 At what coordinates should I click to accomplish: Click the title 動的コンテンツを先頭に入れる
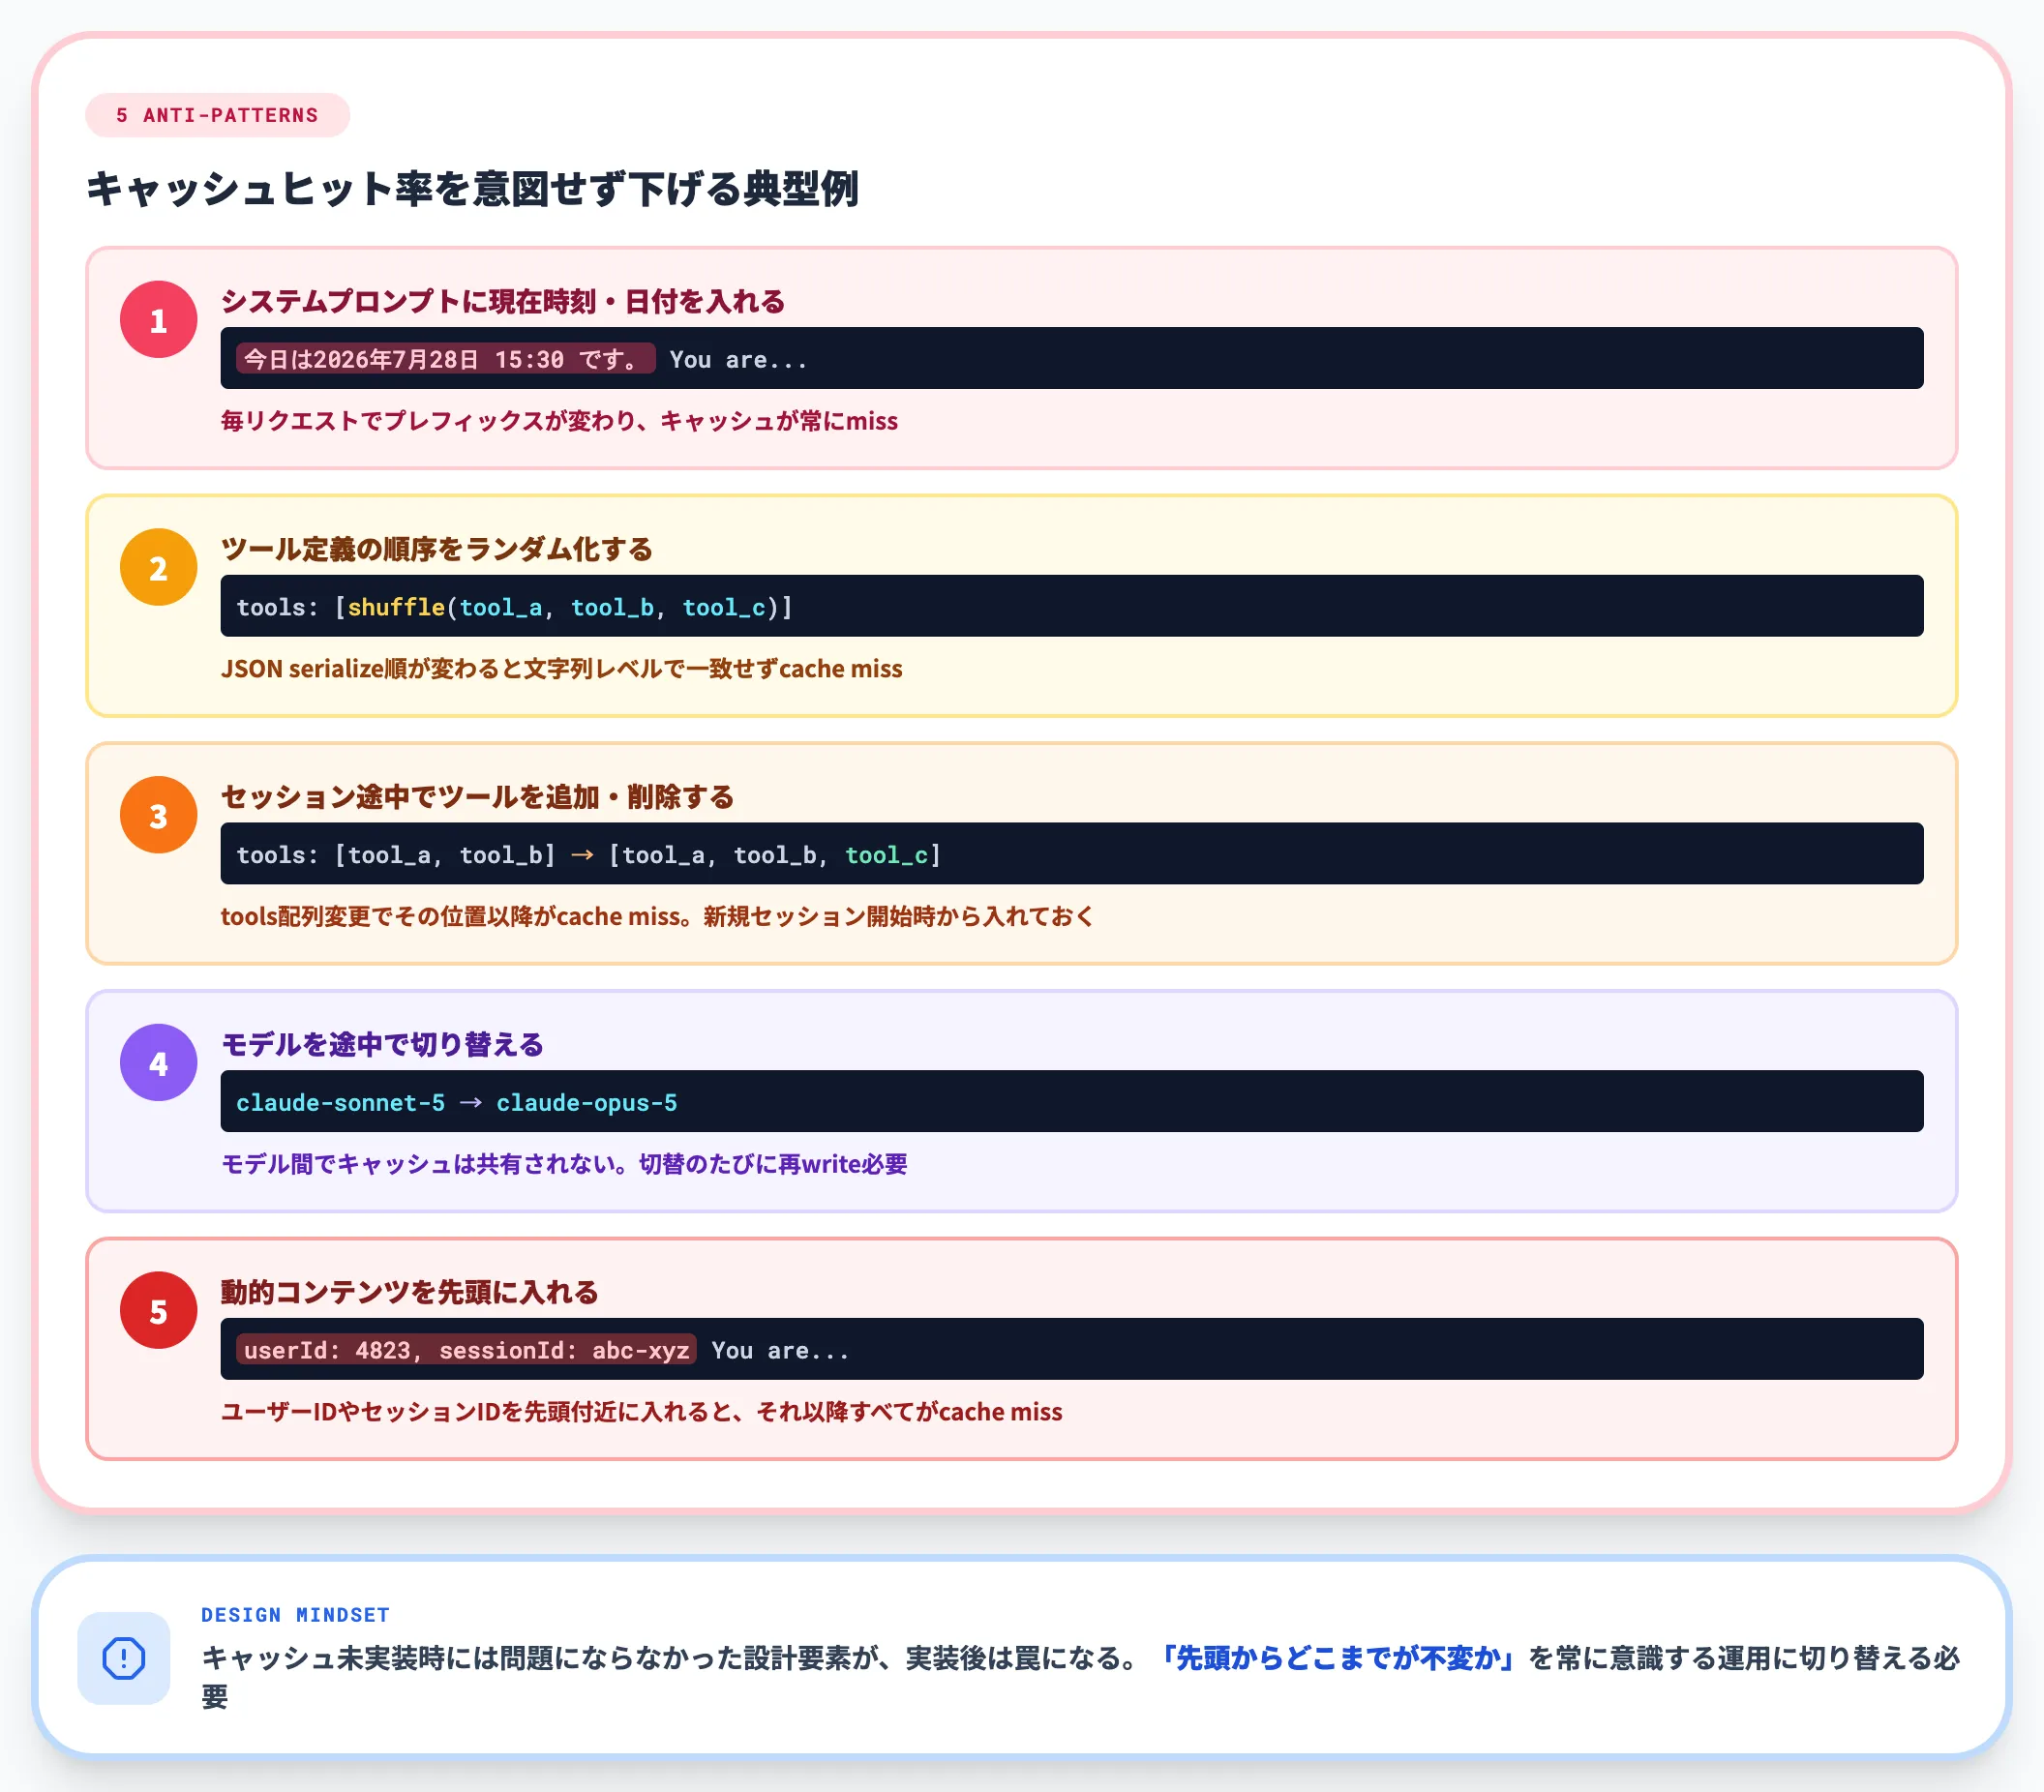tap(409, 1292)
